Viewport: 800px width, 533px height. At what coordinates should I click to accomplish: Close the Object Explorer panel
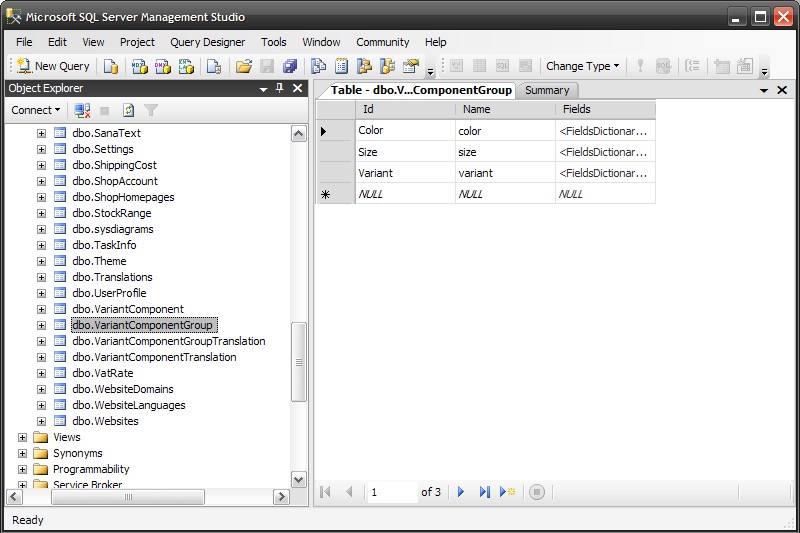point(297,88)
